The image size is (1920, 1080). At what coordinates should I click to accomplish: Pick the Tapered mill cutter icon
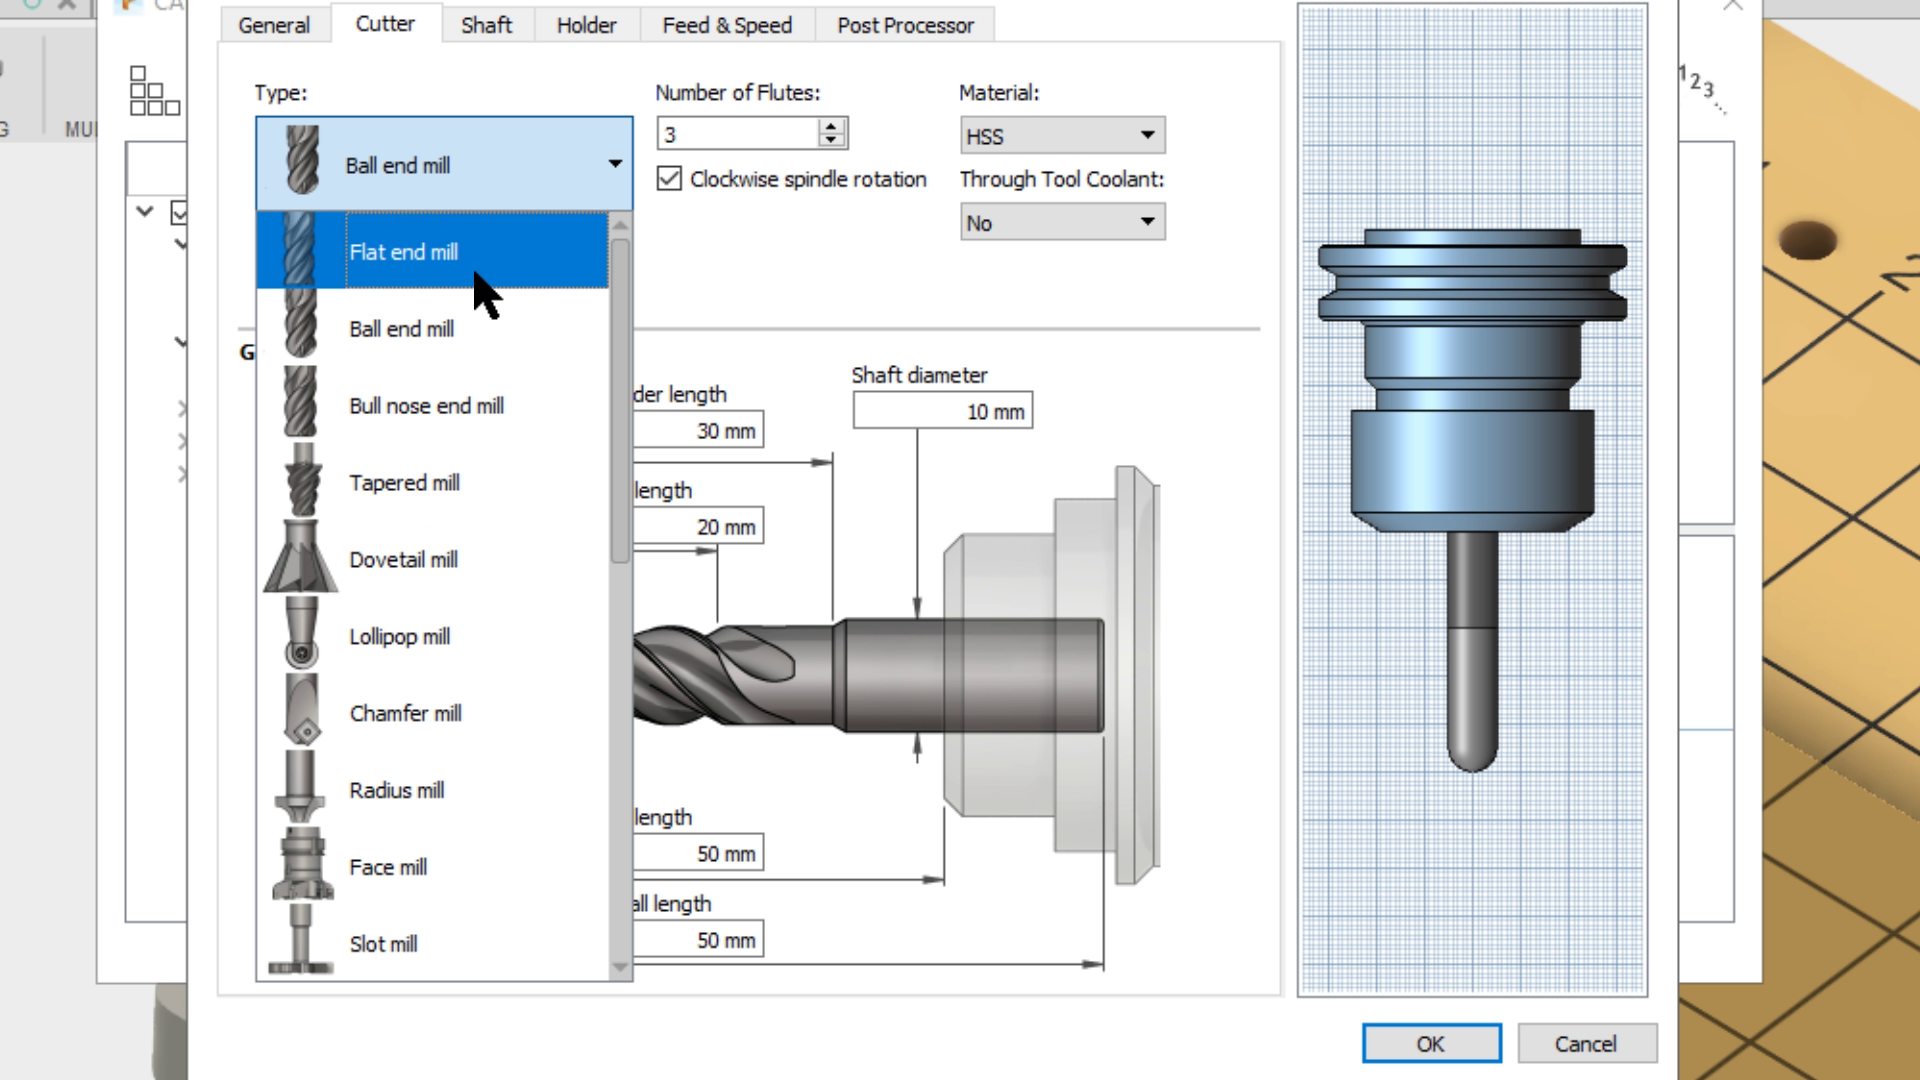pos(300,482)
